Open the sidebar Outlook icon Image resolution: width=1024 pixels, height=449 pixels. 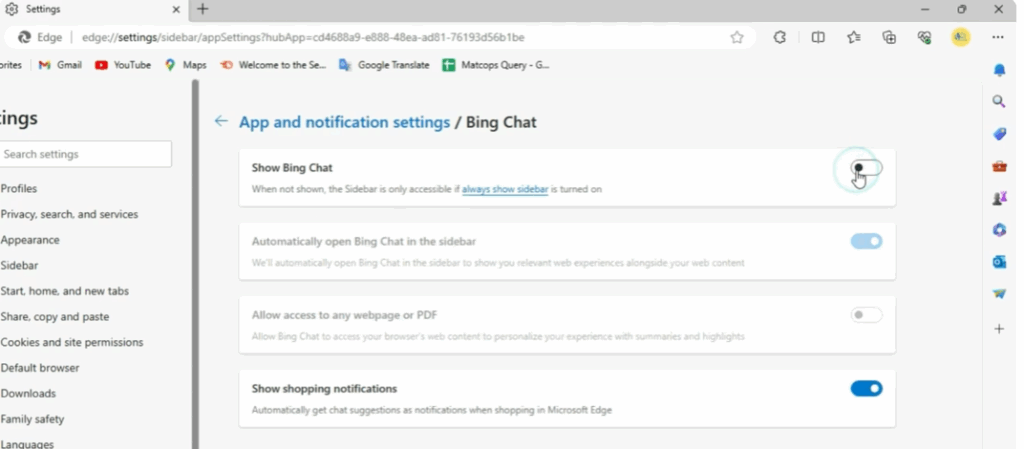pos(999,262)
